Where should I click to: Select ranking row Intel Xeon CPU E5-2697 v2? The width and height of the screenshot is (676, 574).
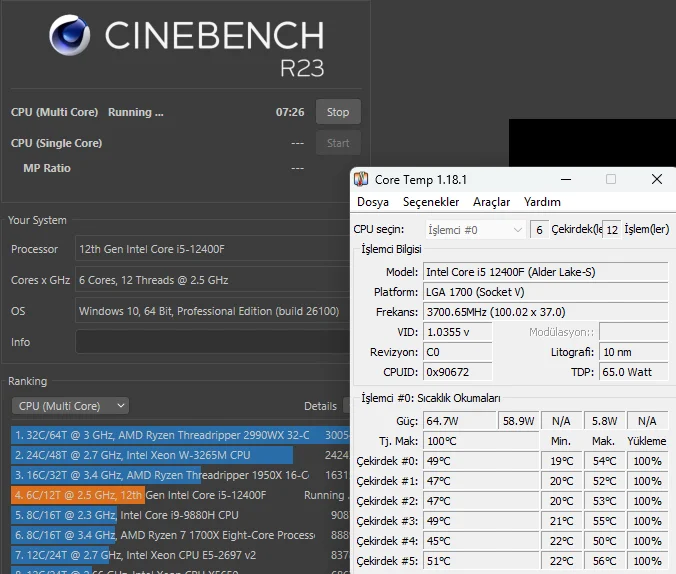180,555
